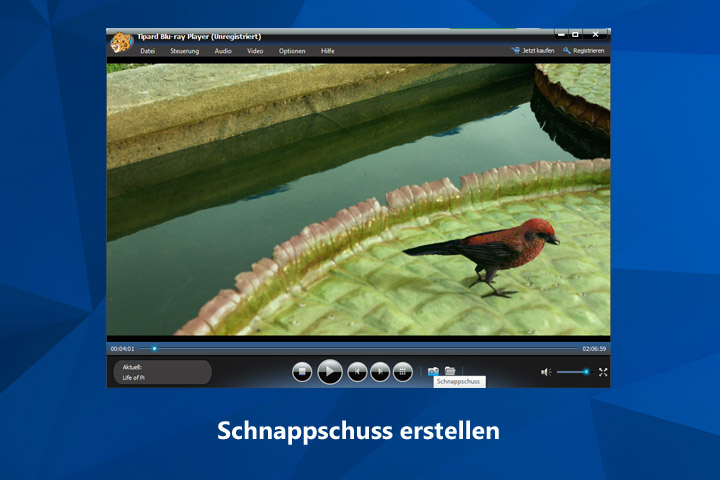Image resolution: width=720 pixels, height=480 pixels.
Task: Click the registration key icon
Action: pyautogui.click(x=567, y=51)
